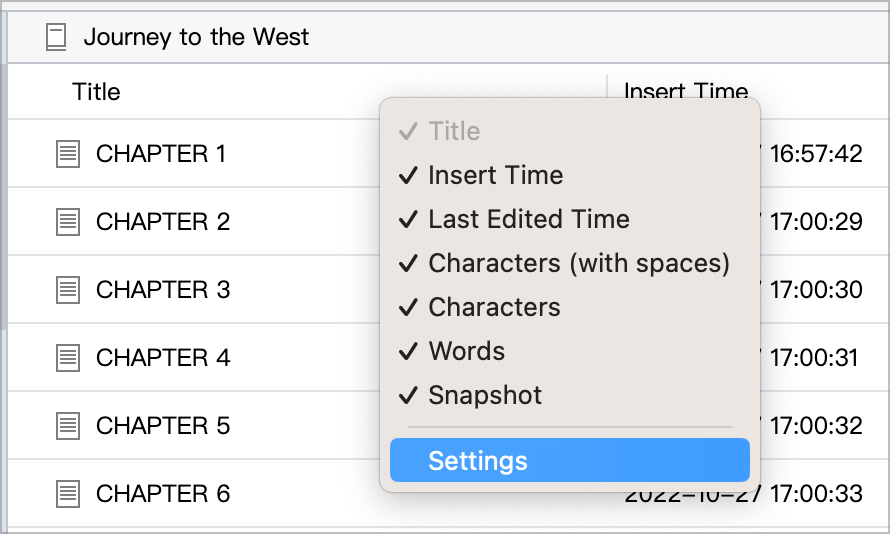Viewport: 890px width, 534px height.
Task: Select the CHAPTER 4 row title
Action: click(163, 358)
